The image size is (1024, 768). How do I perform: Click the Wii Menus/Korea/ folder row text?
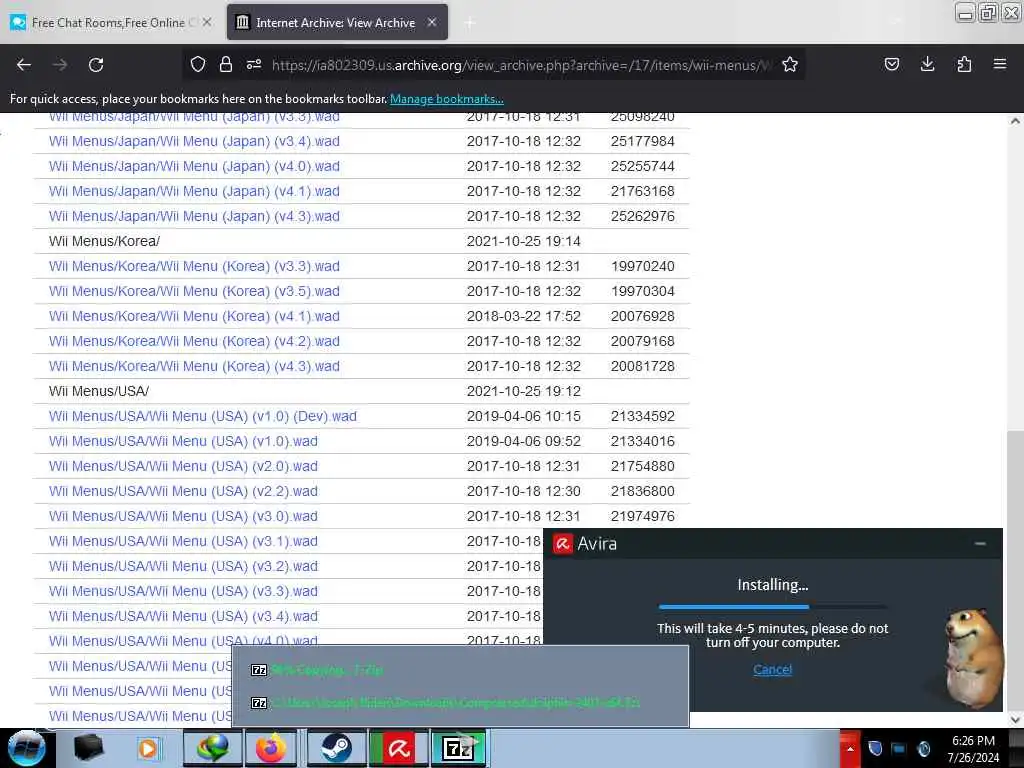104,241
